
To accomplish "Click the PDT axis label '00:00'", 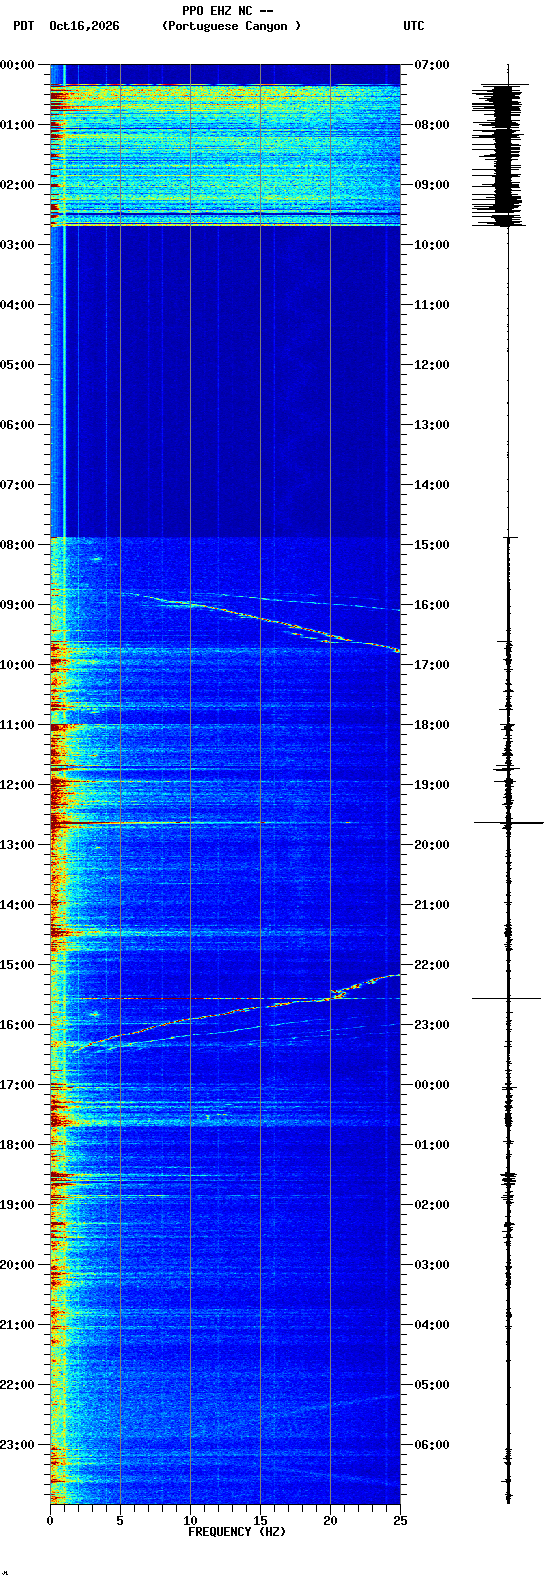I will click(18, 65).
